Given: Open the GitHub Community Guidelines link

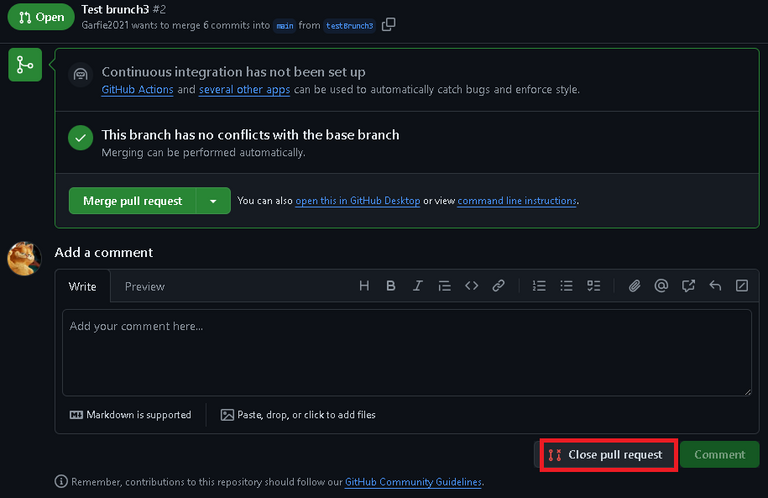Looking at the screenshot, I should click(413, 482).
